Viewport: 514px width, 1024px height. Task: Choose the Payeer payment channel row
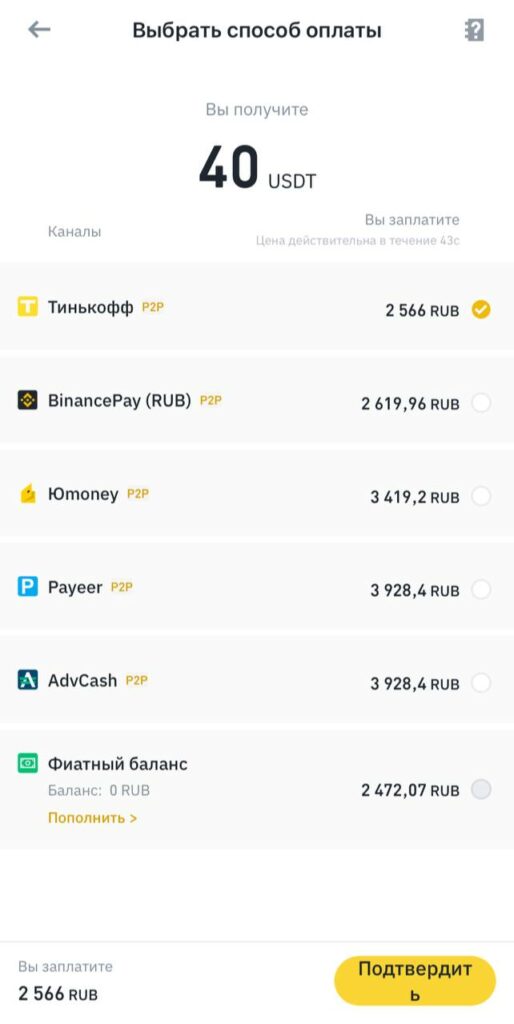point(257,586)
